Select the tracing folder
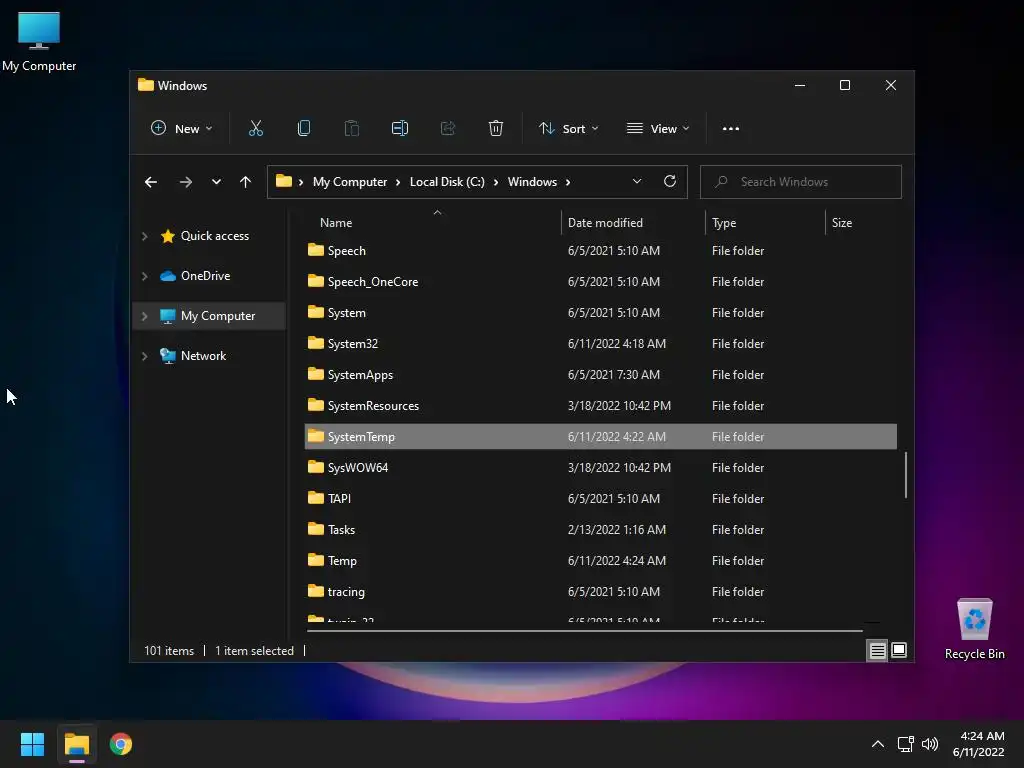The height and width of the screenshot is (768, 1024). point(600,592)
